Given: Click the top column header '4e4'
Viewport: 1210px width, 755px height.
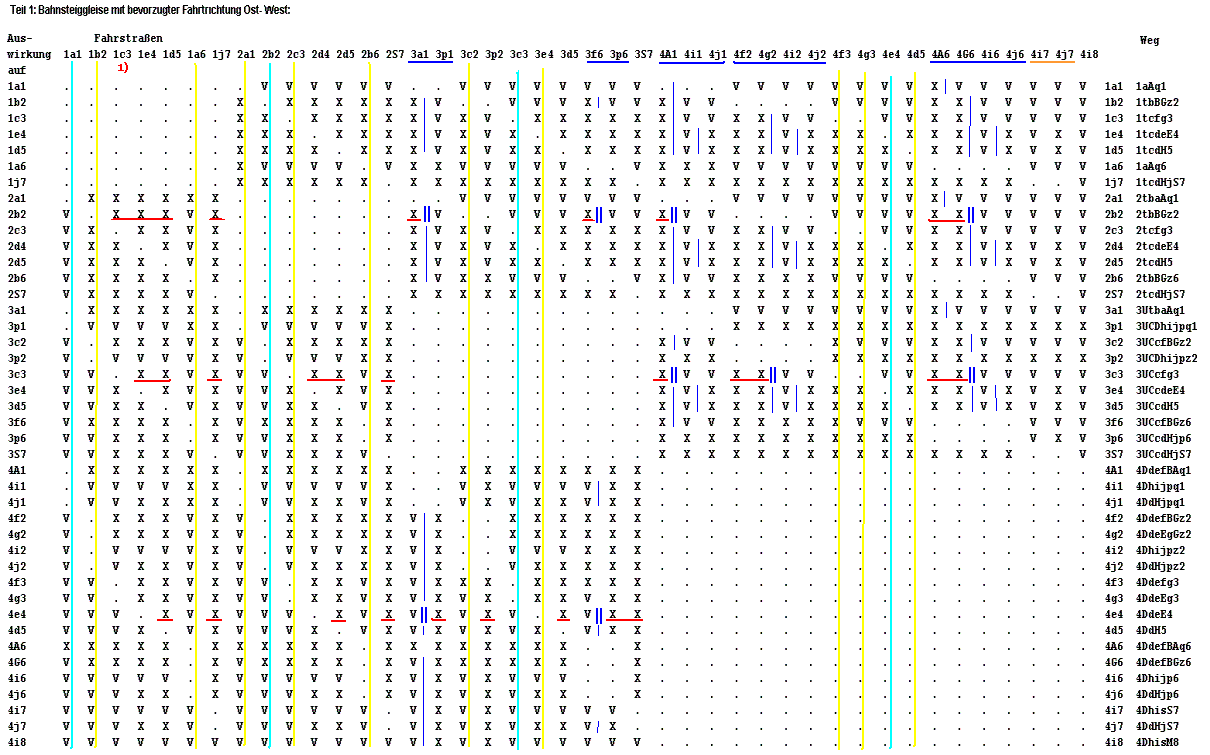Looking at the screenshot, I should pos(891,54).
